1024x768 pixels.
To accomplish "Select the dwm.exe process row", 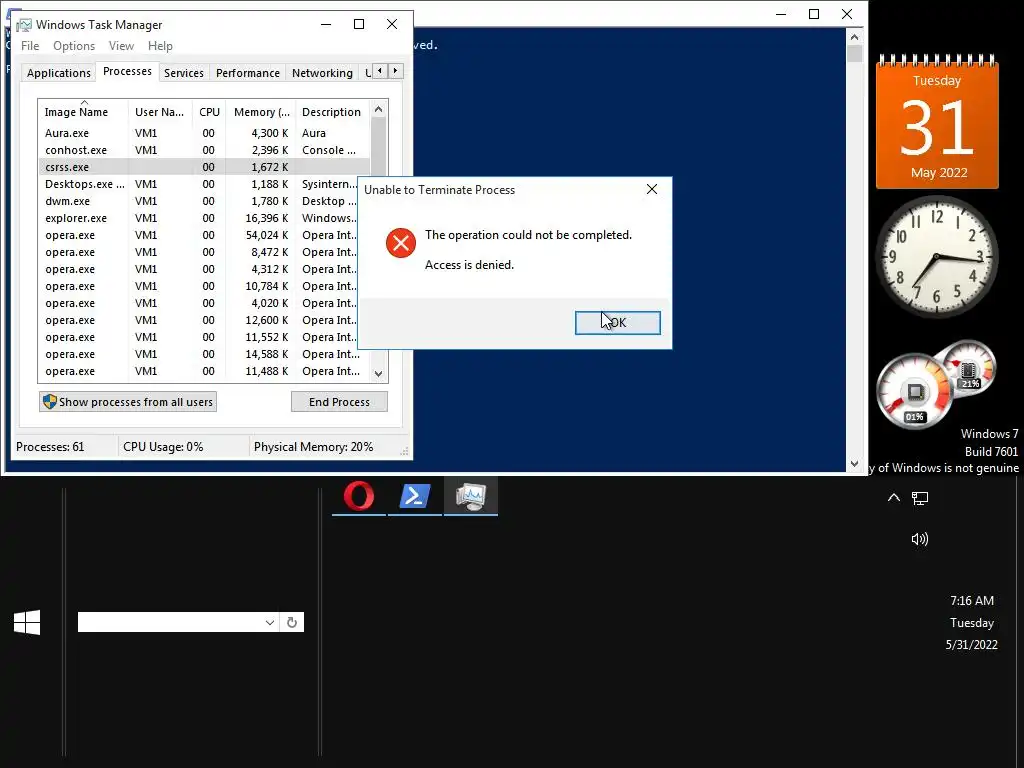I will tap(199, 201).
